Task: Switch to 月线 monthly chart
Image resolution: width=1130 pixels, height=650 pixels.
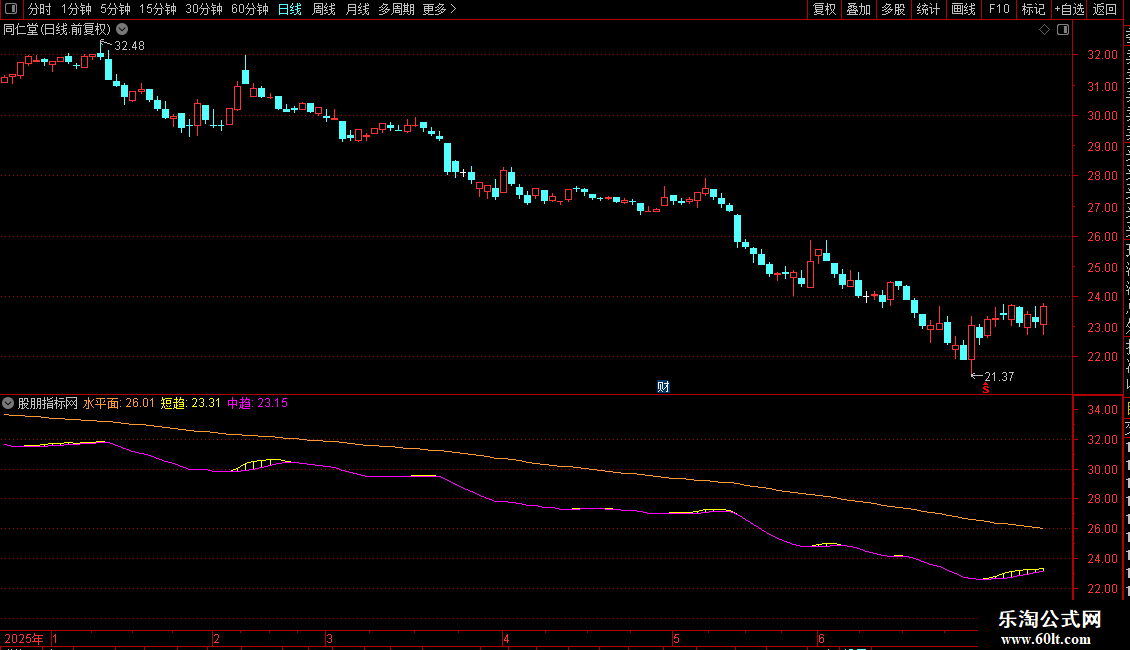Action: (x=357, y=9)
